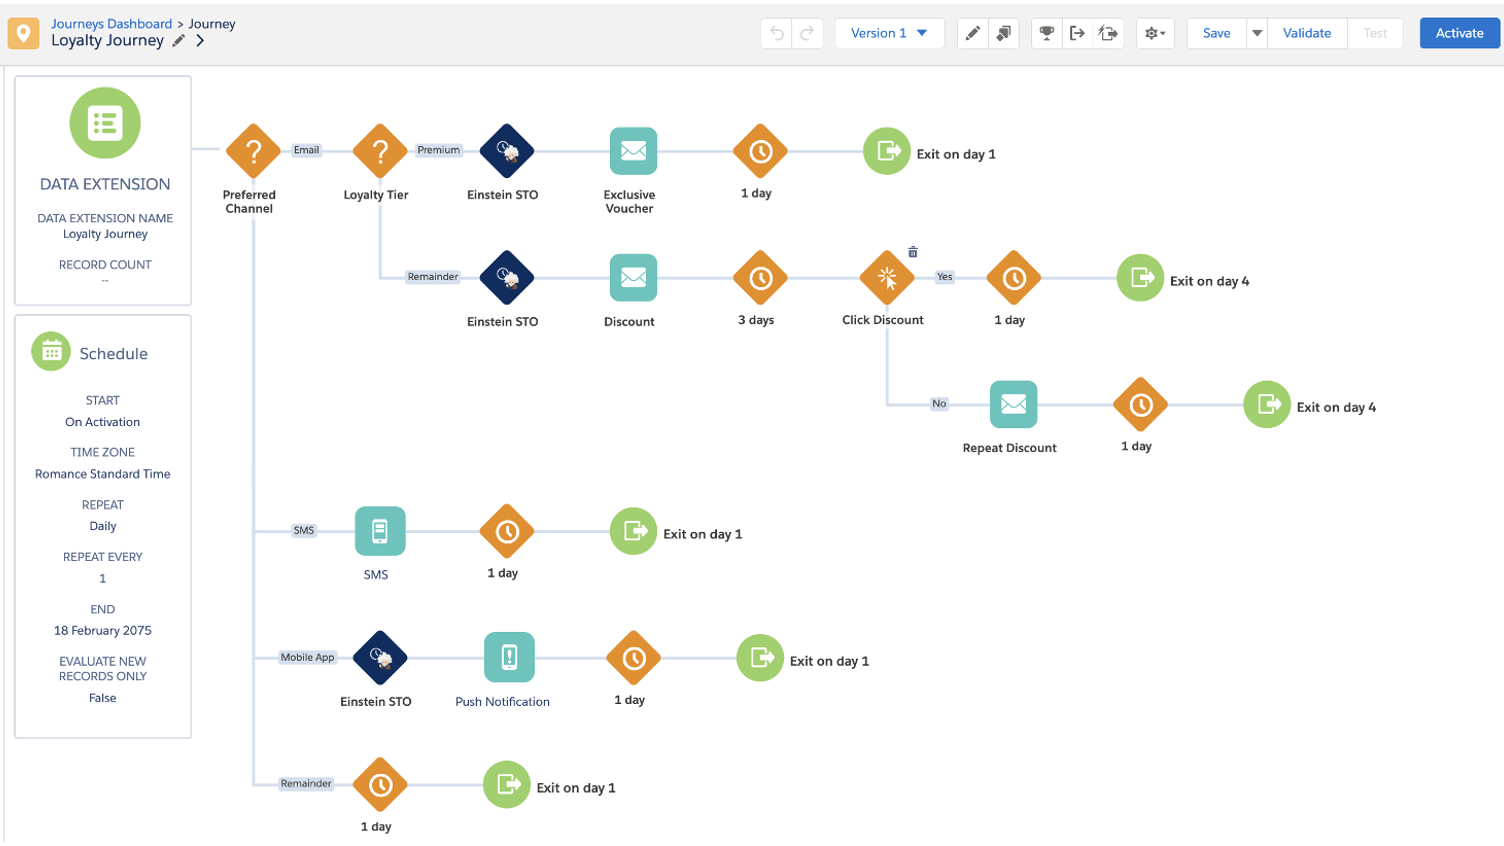Click the Validate button

pos(1306,33)
